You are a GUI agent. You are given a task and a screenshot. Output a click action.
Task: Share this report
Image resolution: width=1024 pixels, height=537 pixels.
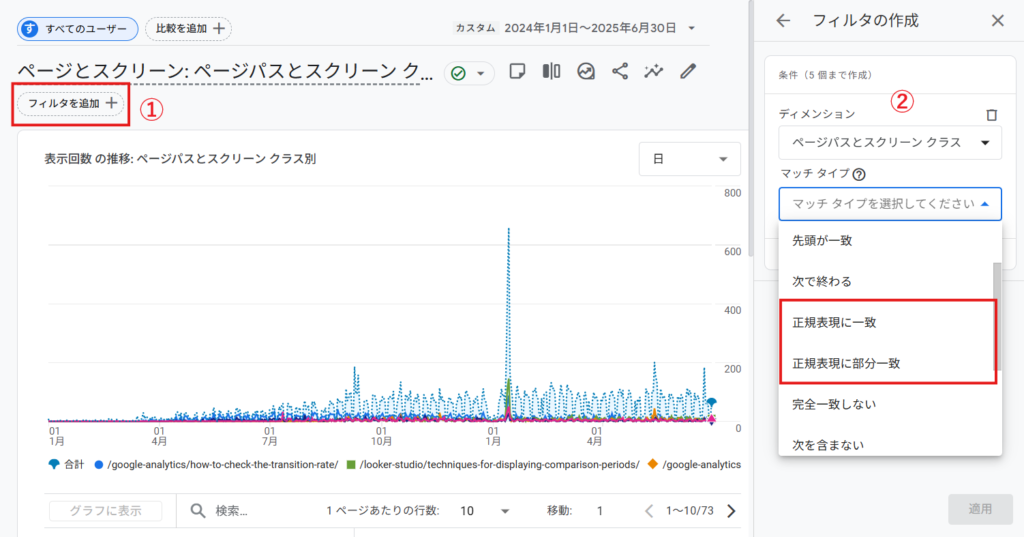(x=620, y=71)
